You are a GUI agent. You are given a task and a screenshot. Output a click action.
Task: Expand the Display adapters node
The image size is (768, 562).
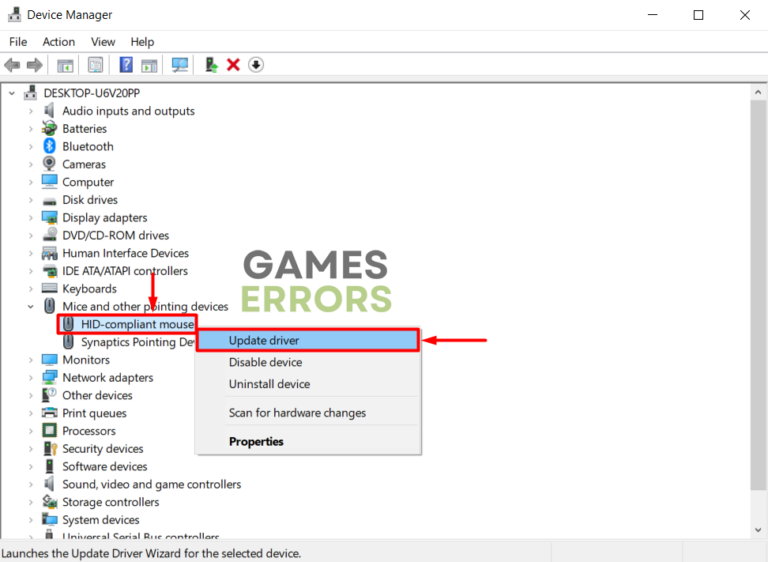tap(31, 218)
